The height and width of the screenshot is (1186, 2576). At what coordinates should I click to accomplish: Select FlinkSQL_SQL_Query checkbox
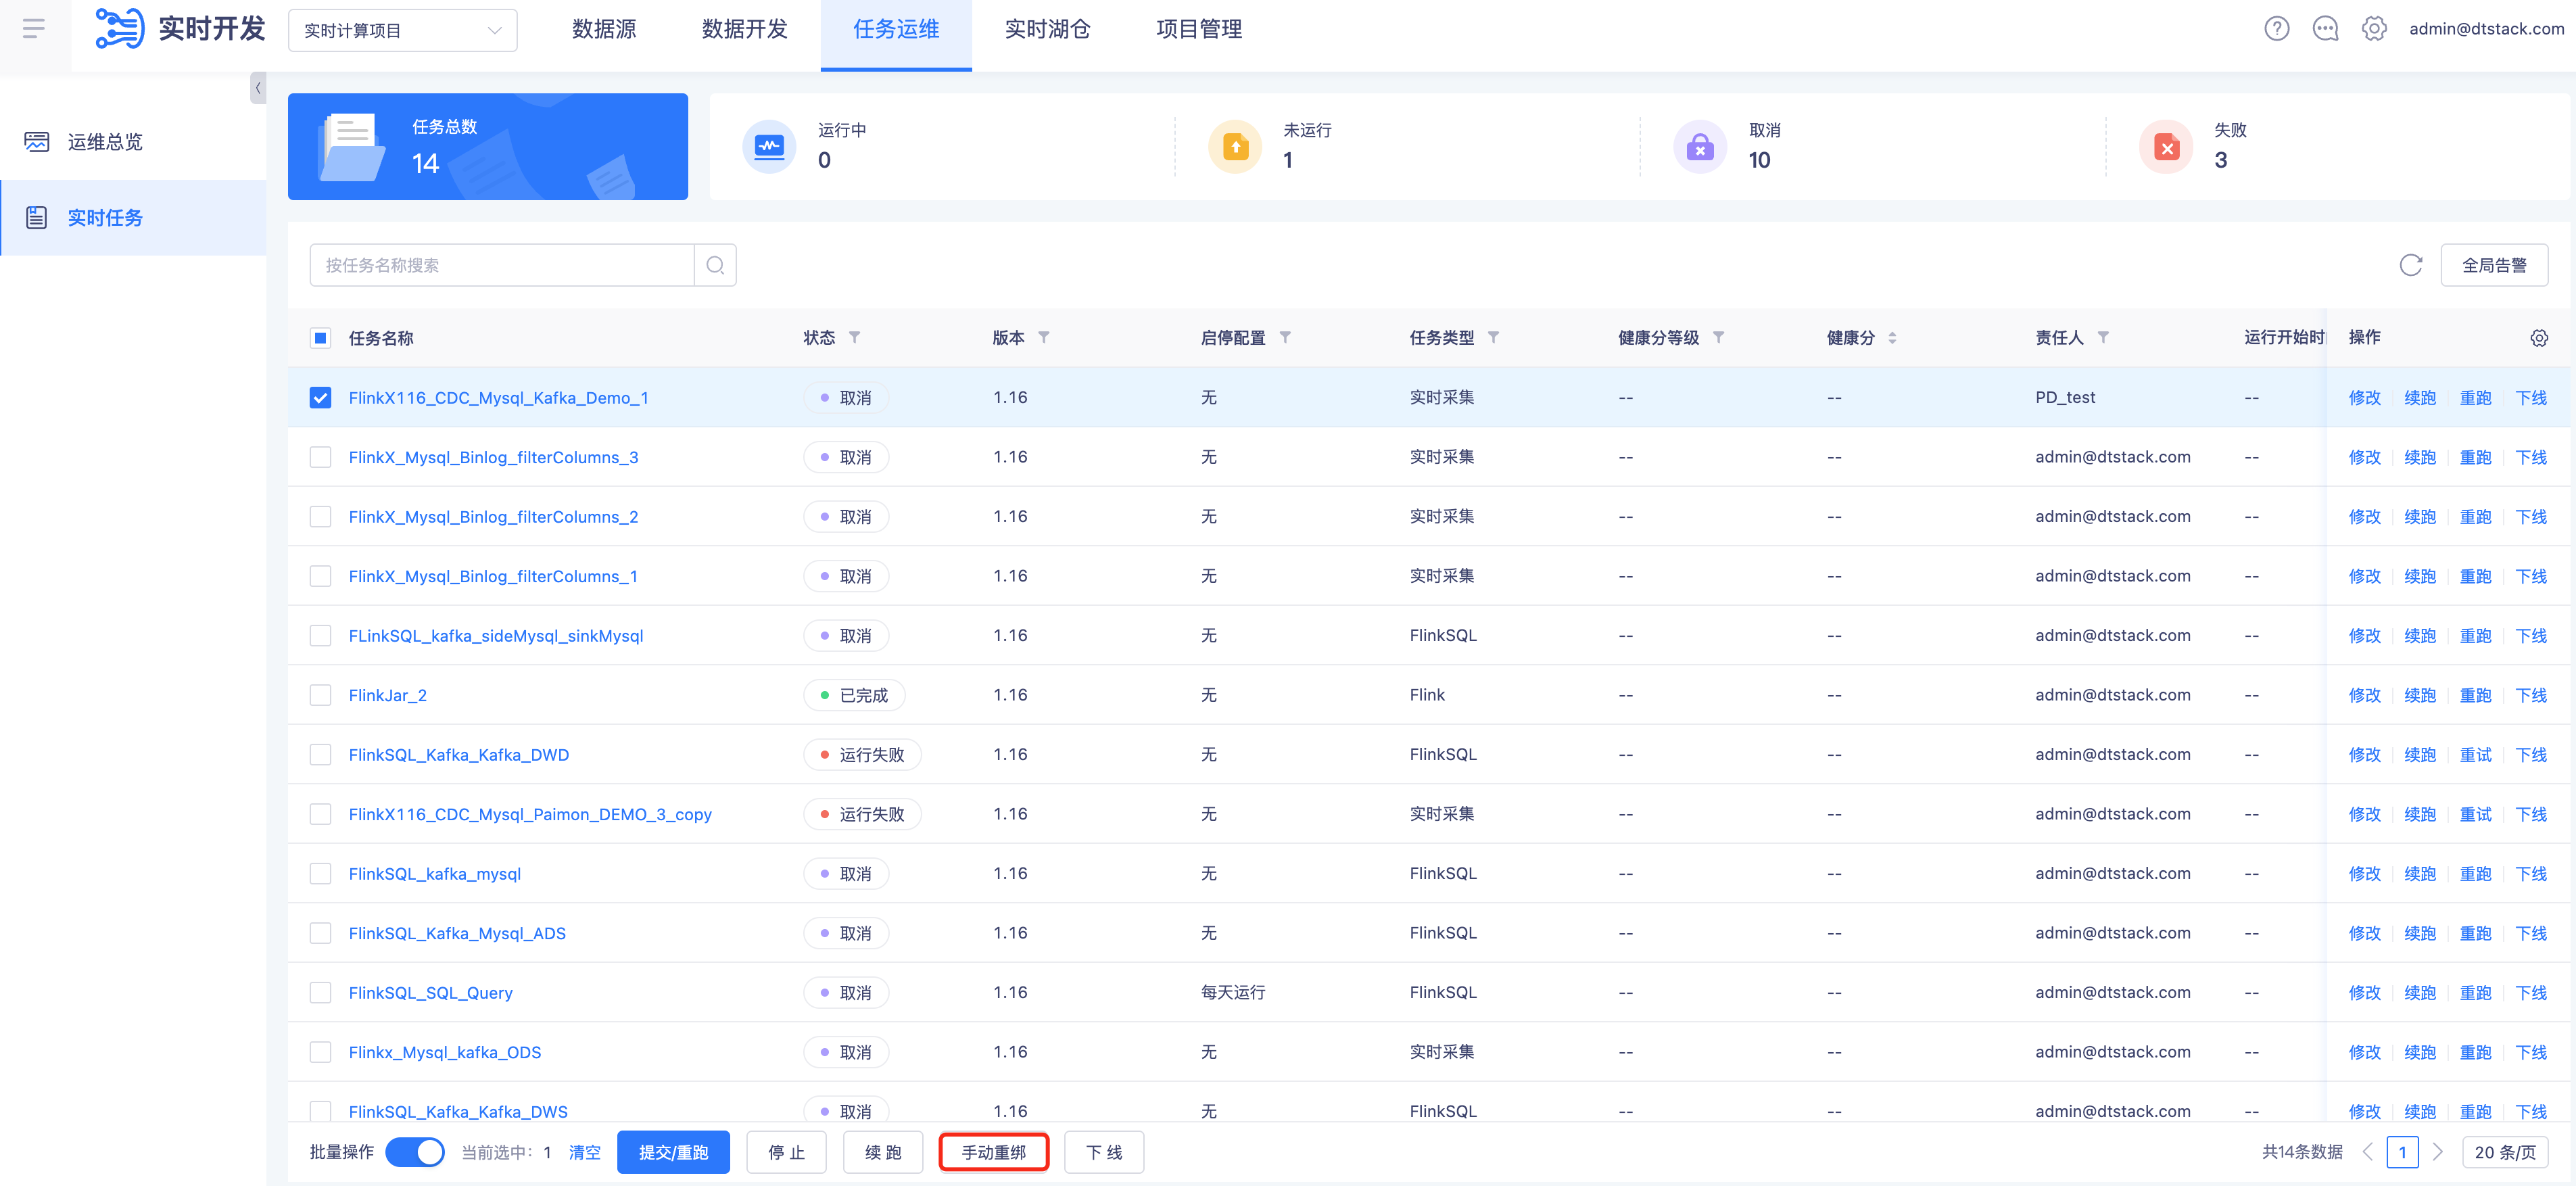pyautogui.click(x=320, y=993)
